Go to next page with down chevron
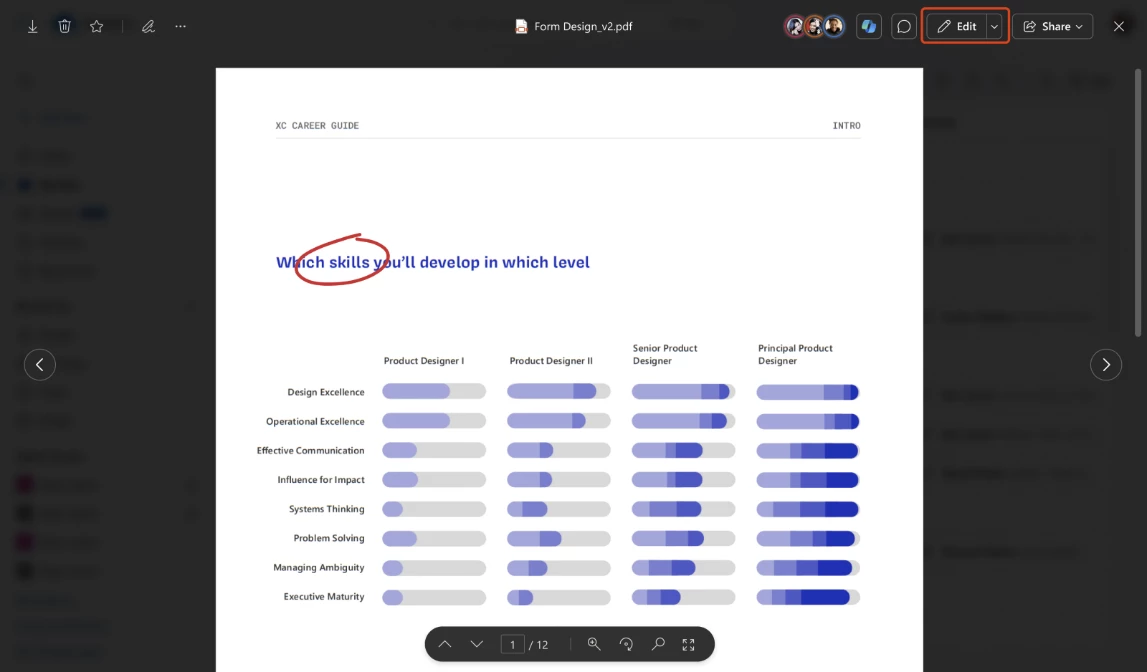The image size is (1147, 672). point(477,644)
